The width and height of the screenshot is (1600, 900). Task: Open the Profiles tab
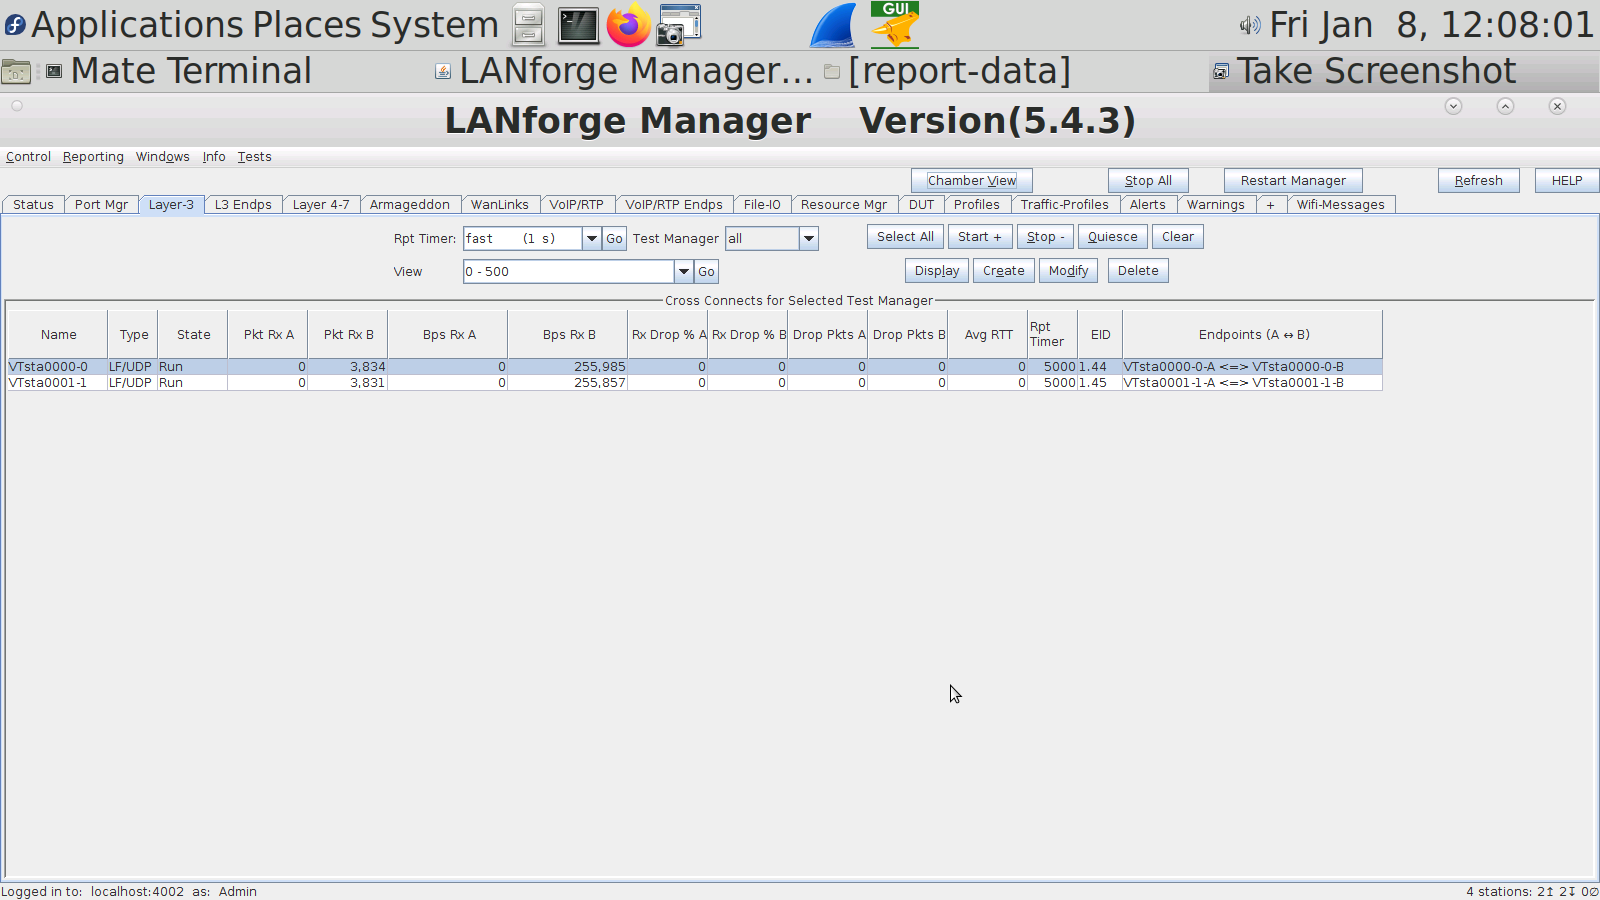click(x=977, y=205)
